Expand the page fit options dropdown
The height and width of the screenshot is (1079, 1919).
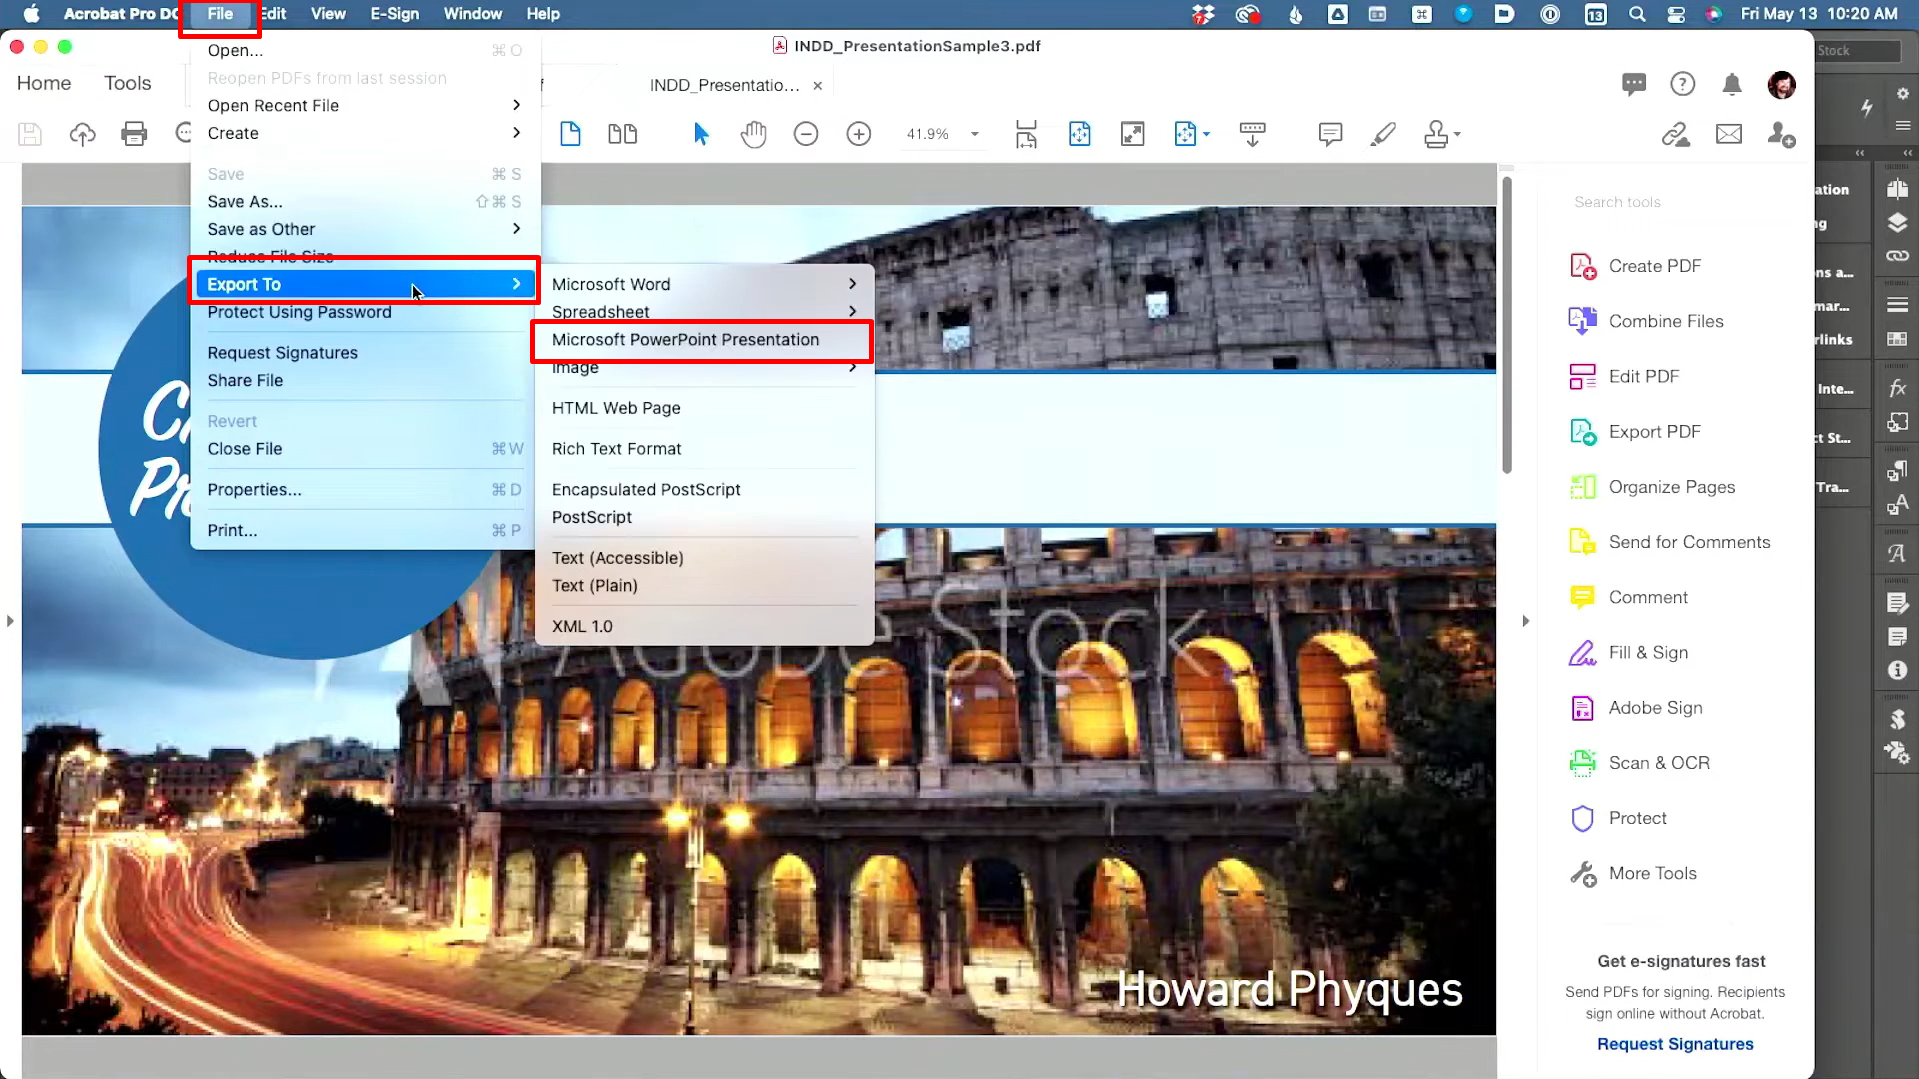(x=1207, y=134)
